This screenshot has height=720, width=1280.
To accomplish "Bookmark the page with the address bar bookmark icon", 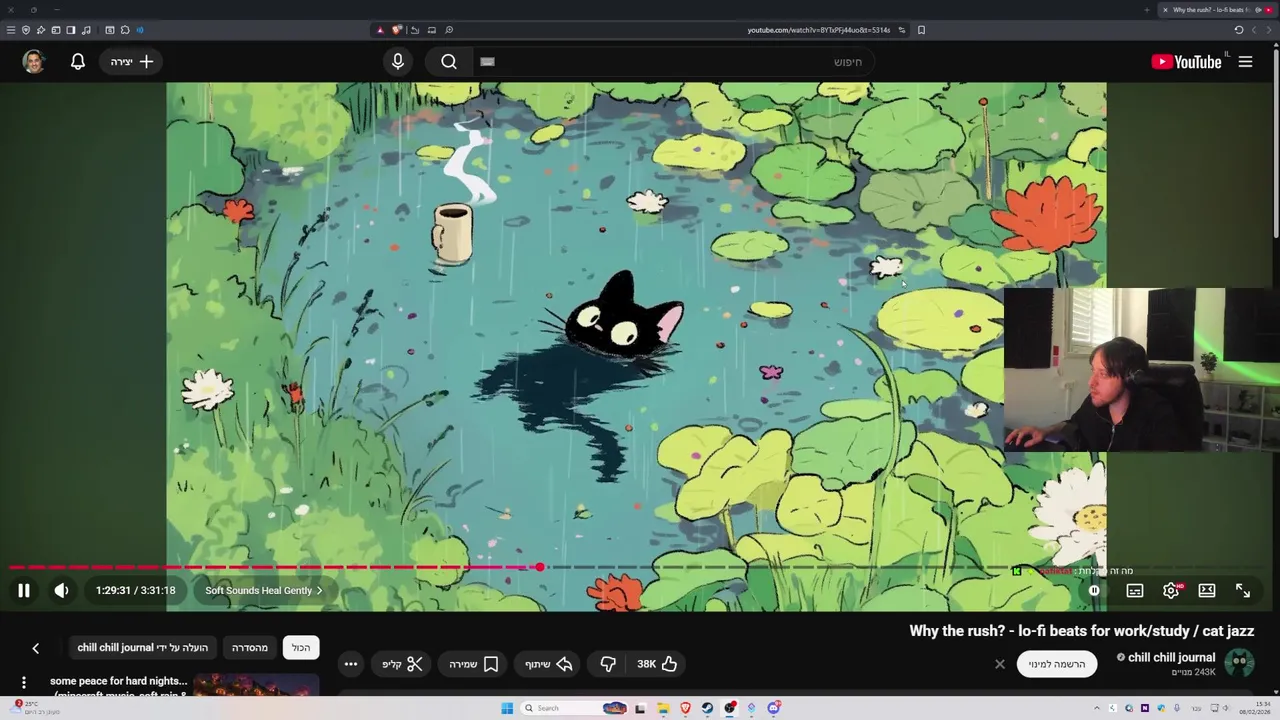I will point(921,30).
